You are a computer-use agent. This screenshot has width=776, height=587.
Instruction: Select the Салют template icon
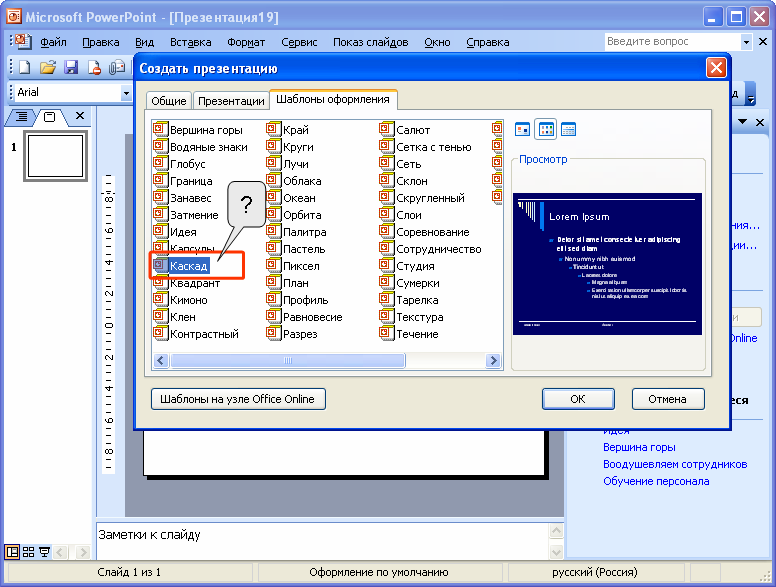pyautogui.click(x=387, y=129)
